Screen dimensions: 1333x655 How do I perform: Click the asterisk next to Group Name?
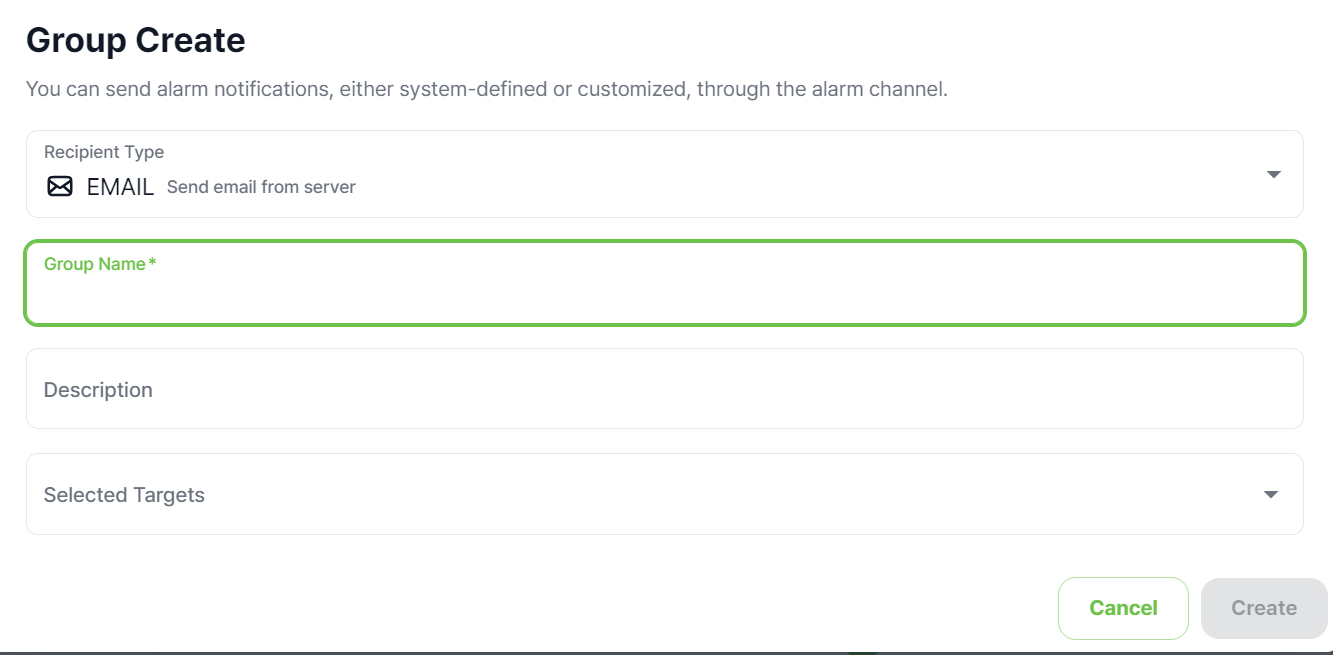click(151, 261)
